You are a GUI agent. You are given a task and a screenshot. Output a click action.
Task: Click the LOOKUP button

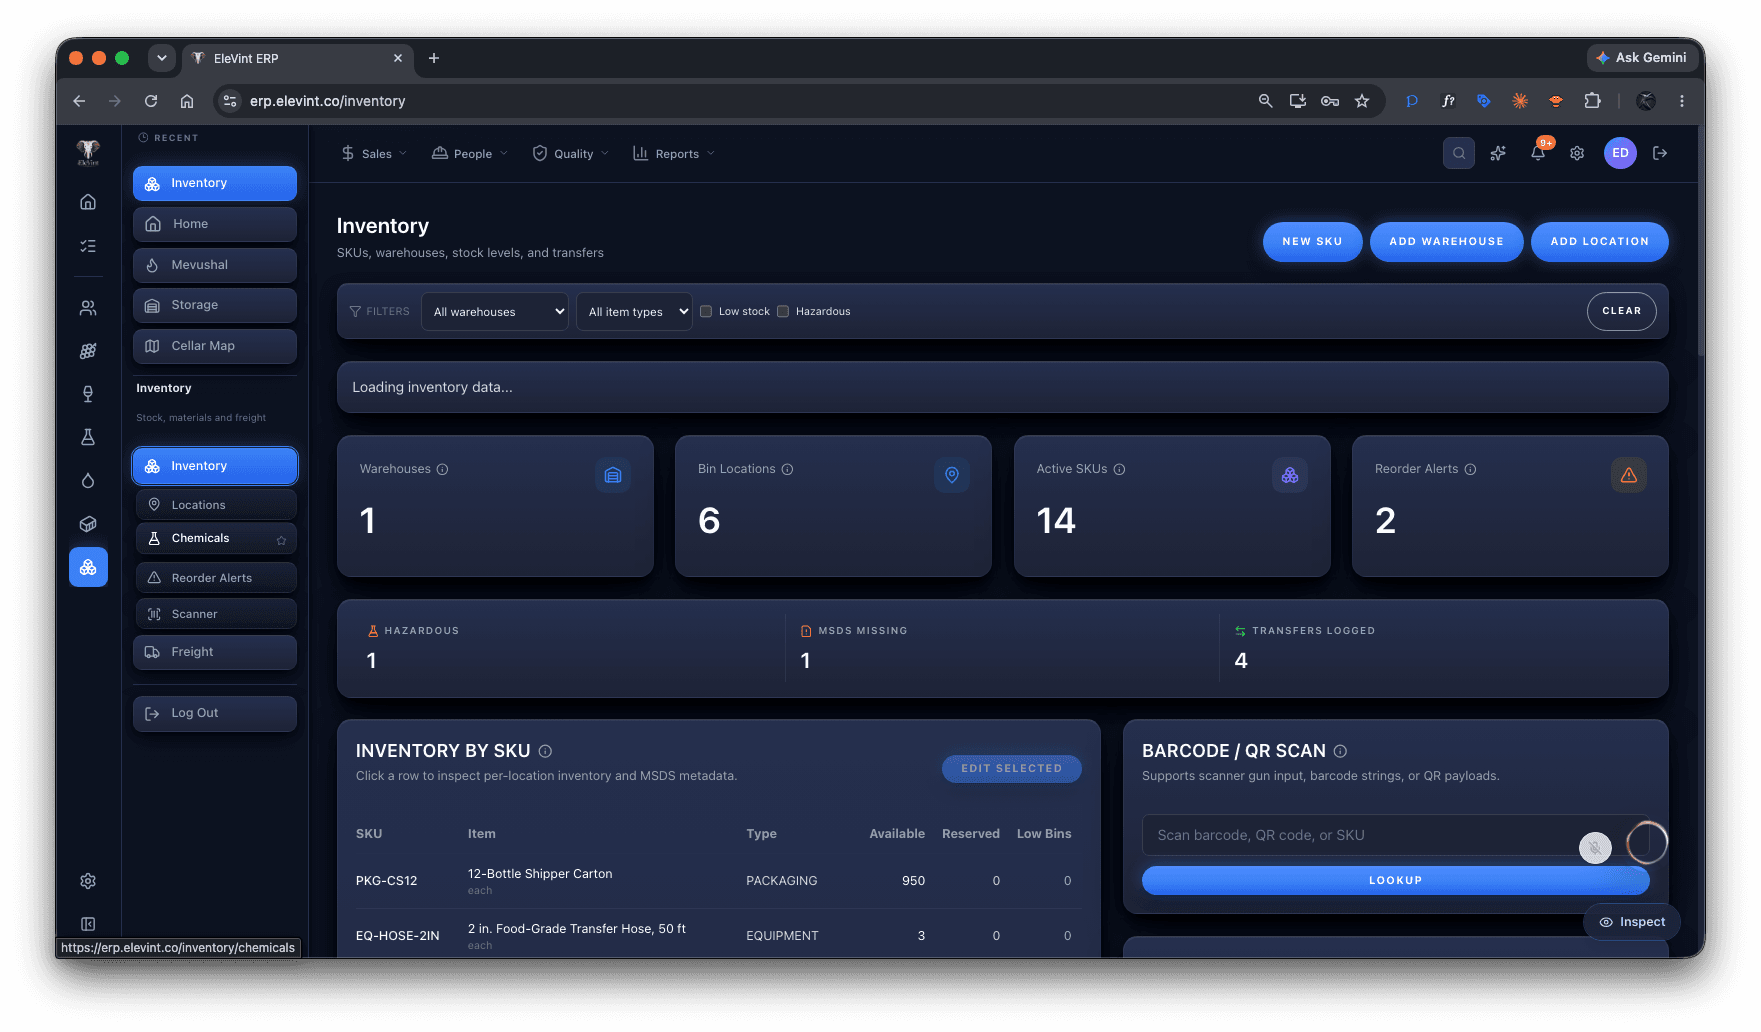coord(1395,880)
